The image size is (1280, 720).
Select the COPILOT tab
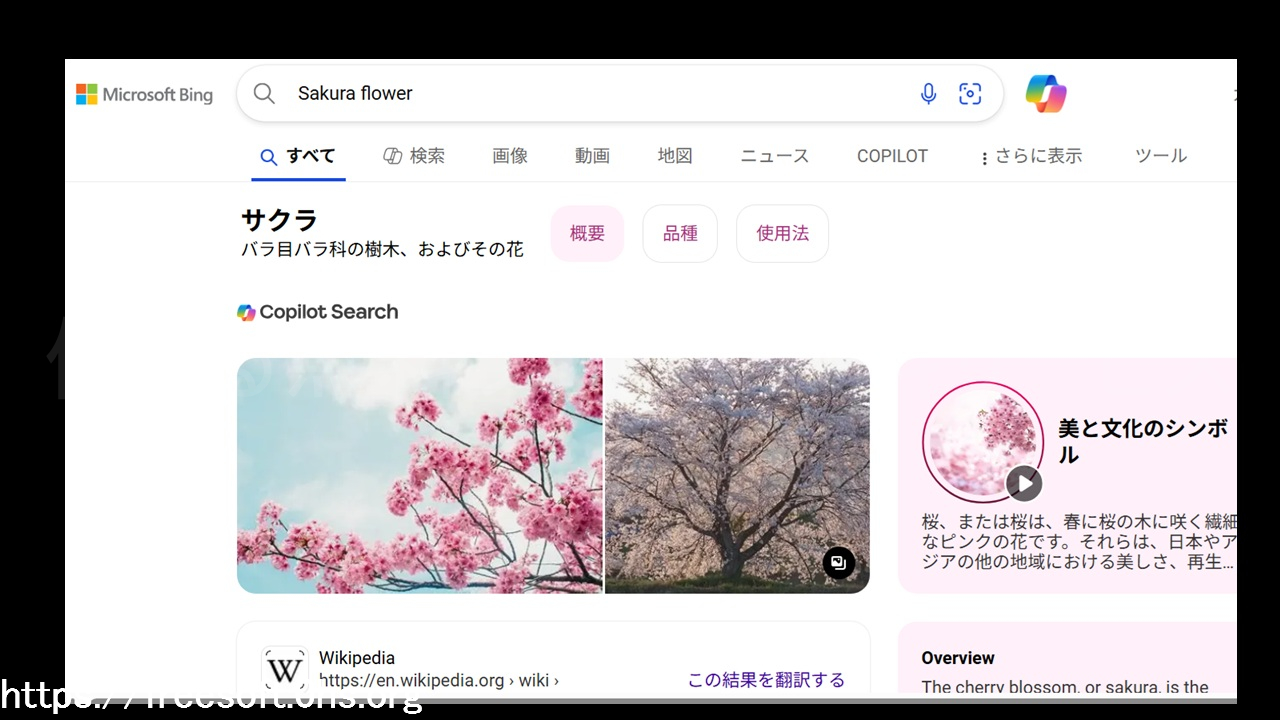click(x=892, y=156)
